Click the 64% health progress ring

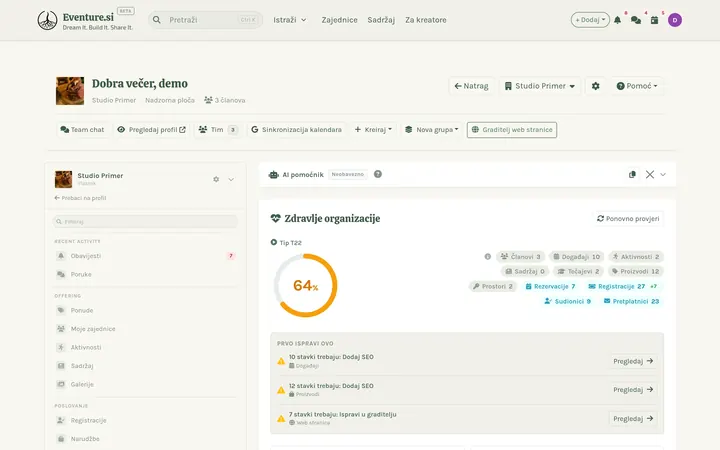point(305,285)
